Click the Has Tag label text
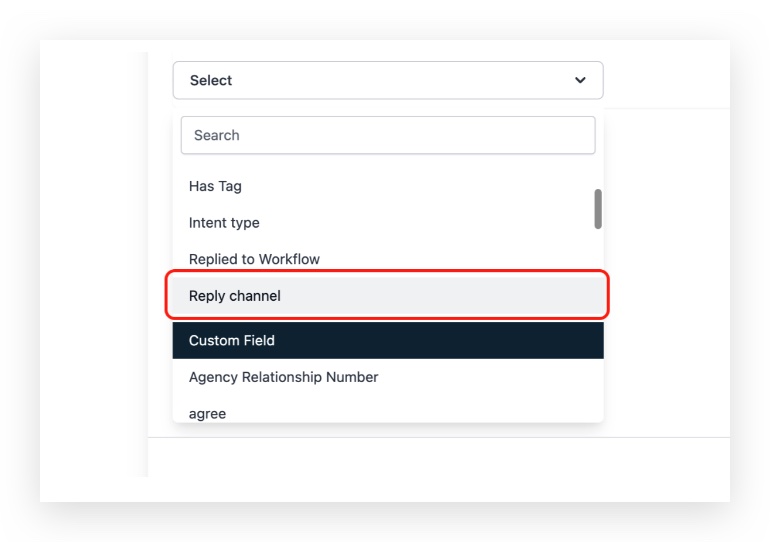The width and height of the screenshot is (770, 542). coord(215,186)
